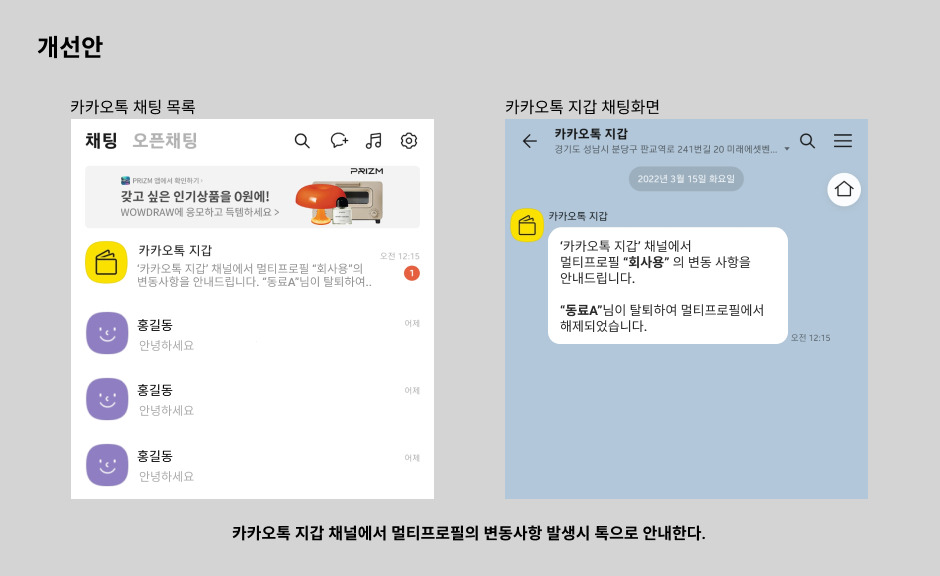
Task: Open the hamburger menu in chat screen
Action: click(x=843, y=141)
